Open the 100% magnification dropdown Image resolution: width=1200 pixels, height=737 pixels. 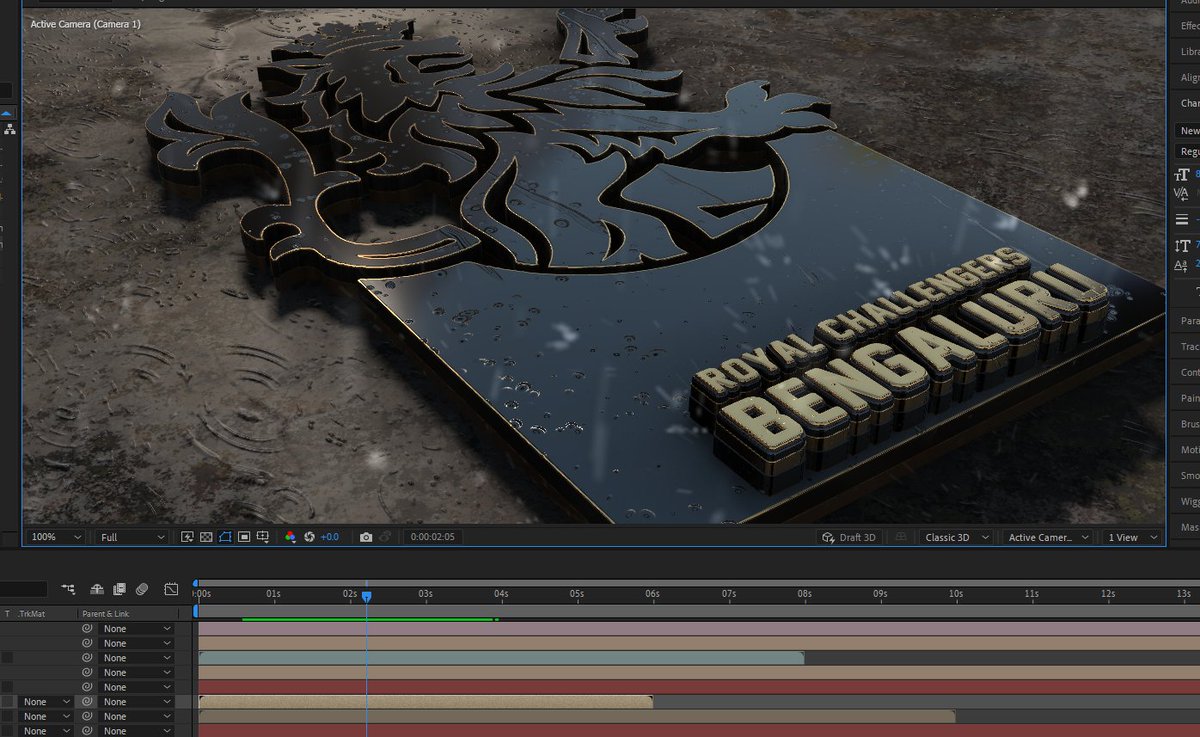tap(56, 537)
